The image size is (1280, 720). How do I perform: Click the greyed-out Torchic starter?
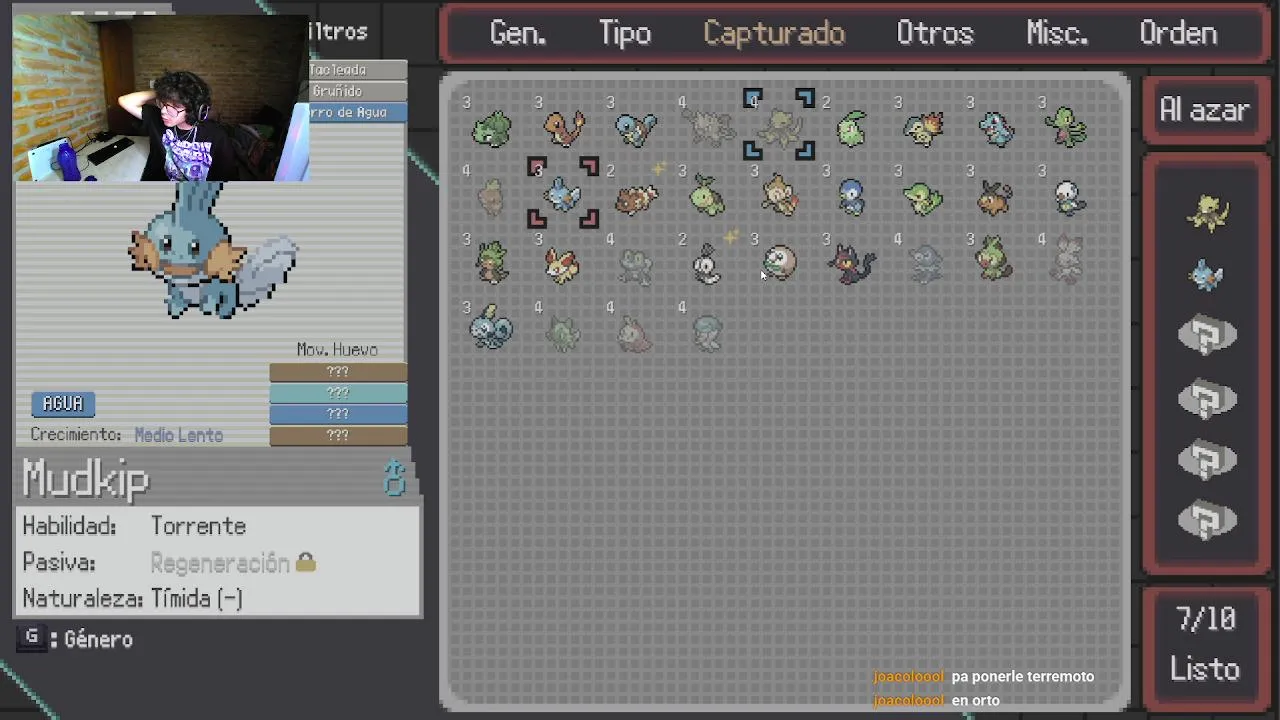pyautogui.click(x=491, y=198)
